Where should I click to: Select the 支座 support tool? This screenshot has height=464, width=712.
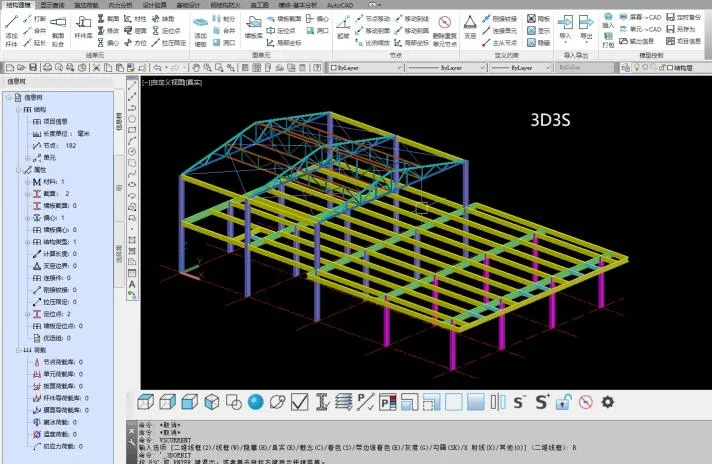point(470,27)
